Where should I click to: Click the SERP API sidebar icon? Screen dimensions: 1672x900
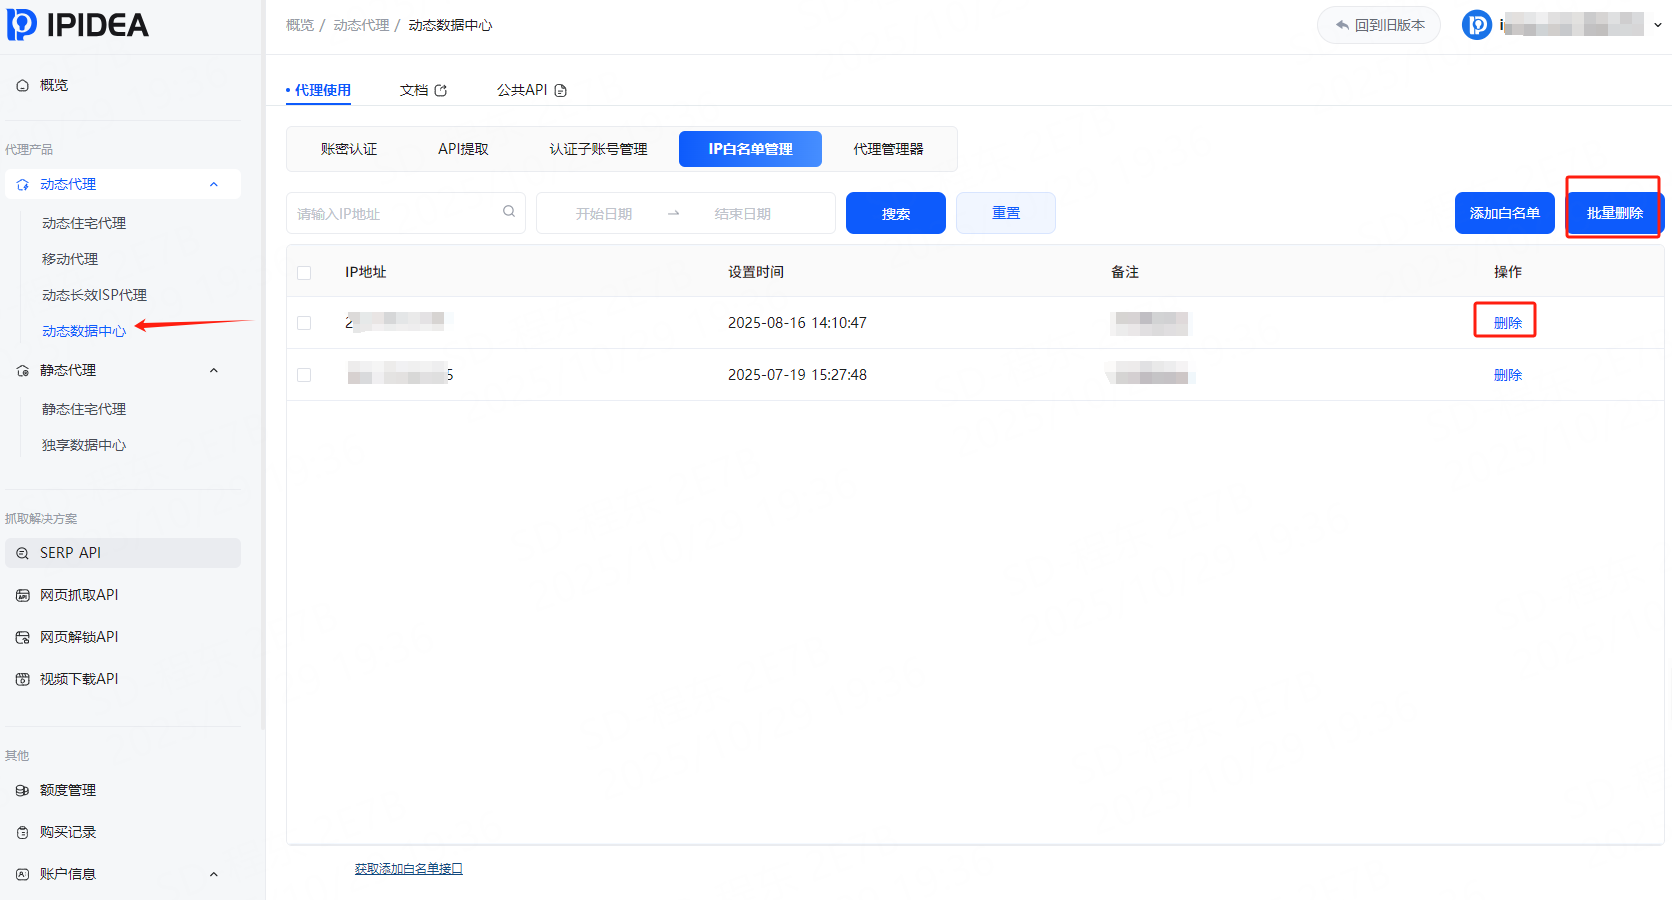[23, 553]
